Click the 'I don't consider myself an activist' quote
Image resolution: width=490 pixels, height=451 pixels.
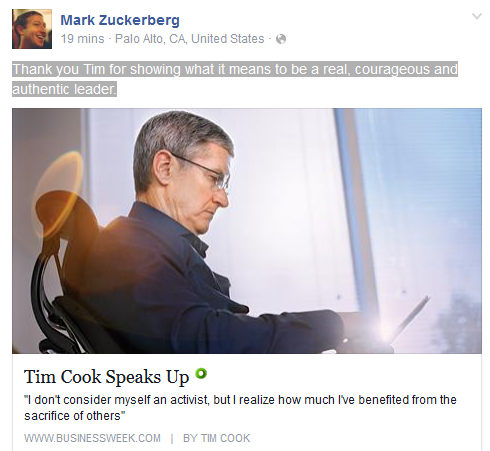pyautogui.click(x=240, y=400)
